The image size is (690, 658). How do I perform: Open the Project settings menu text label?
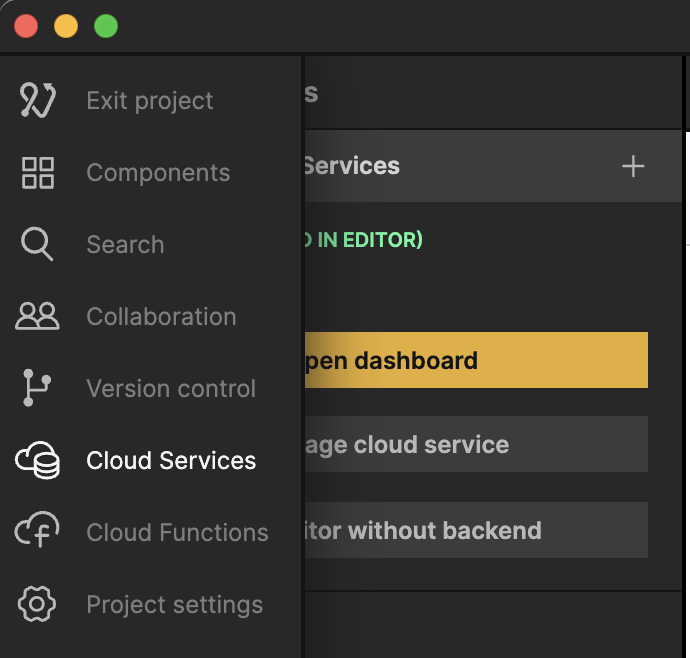pos(174,605)
